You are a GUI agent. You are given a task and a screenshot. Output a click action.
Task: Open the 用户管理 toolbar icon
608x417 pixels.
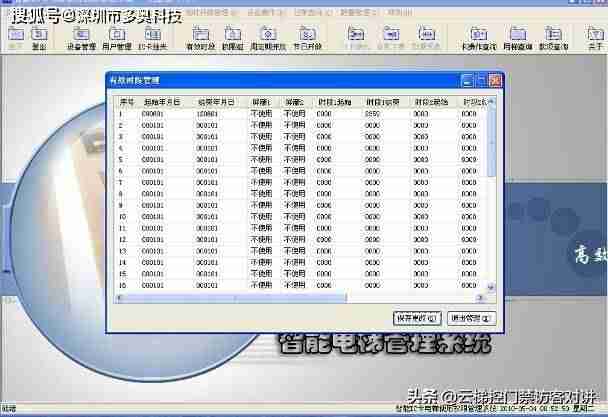click(117, 38)
